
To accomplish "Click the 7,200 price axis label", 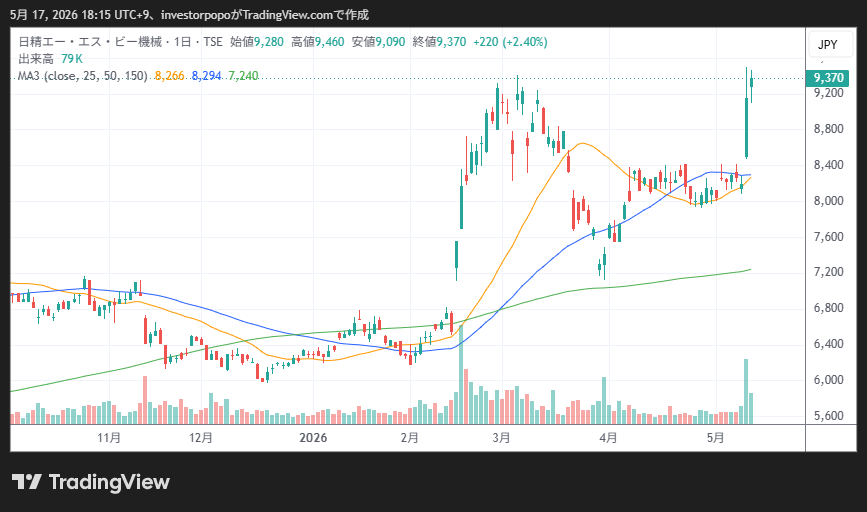I will click(828, 271).
